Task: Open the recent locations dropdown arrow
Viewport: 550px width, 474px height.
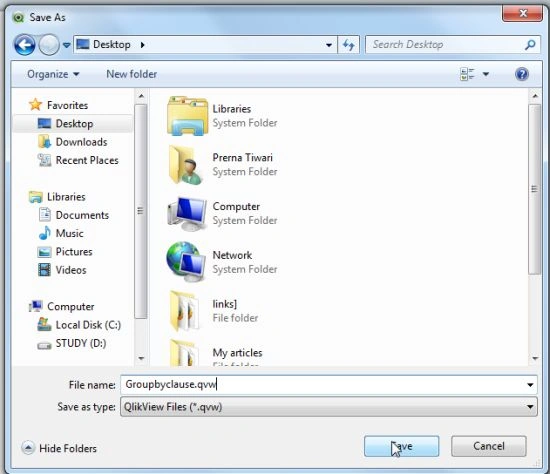Action: (67, 45)
